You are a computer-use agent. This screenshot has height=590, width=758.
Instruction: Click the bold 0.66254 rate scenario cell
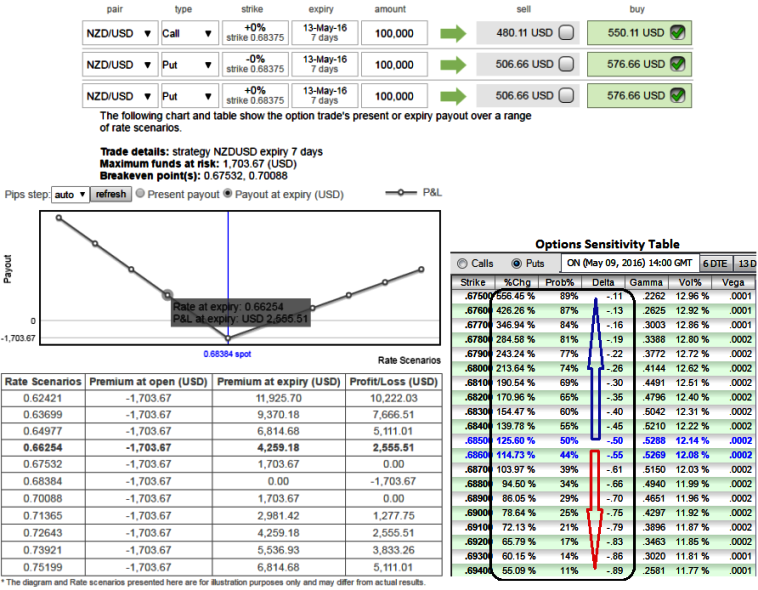coord(43,448)
